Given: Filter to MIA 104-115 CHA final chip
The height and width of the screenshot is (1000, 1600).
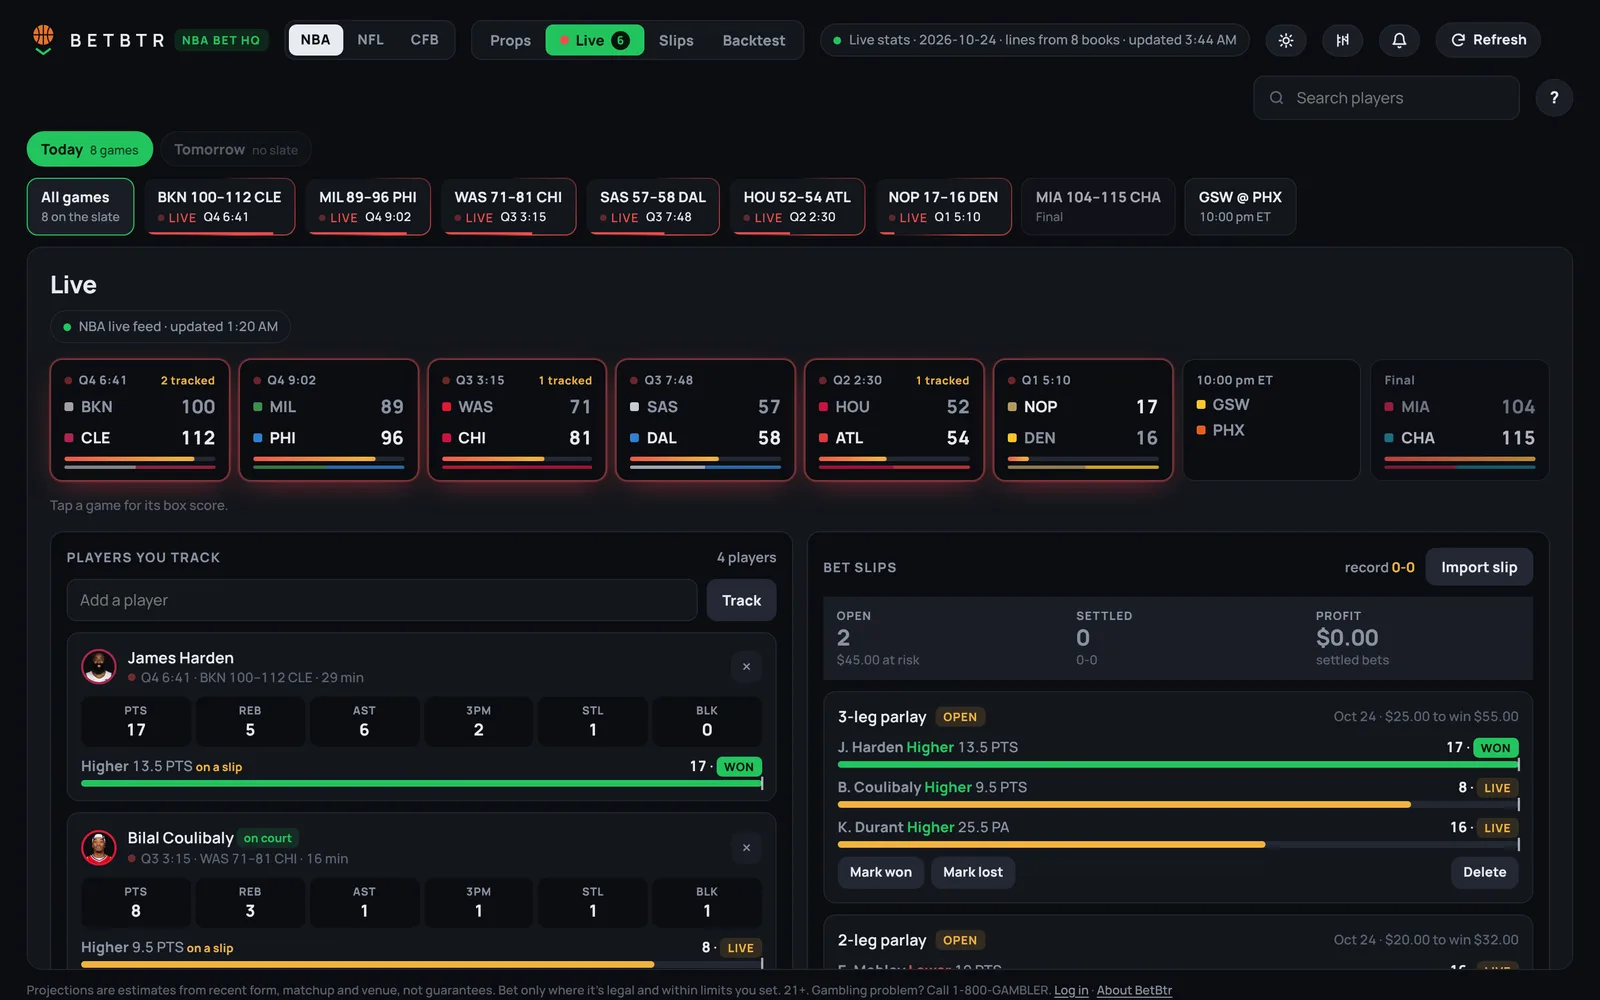Looking at the screenshot, I should 1098,206.
